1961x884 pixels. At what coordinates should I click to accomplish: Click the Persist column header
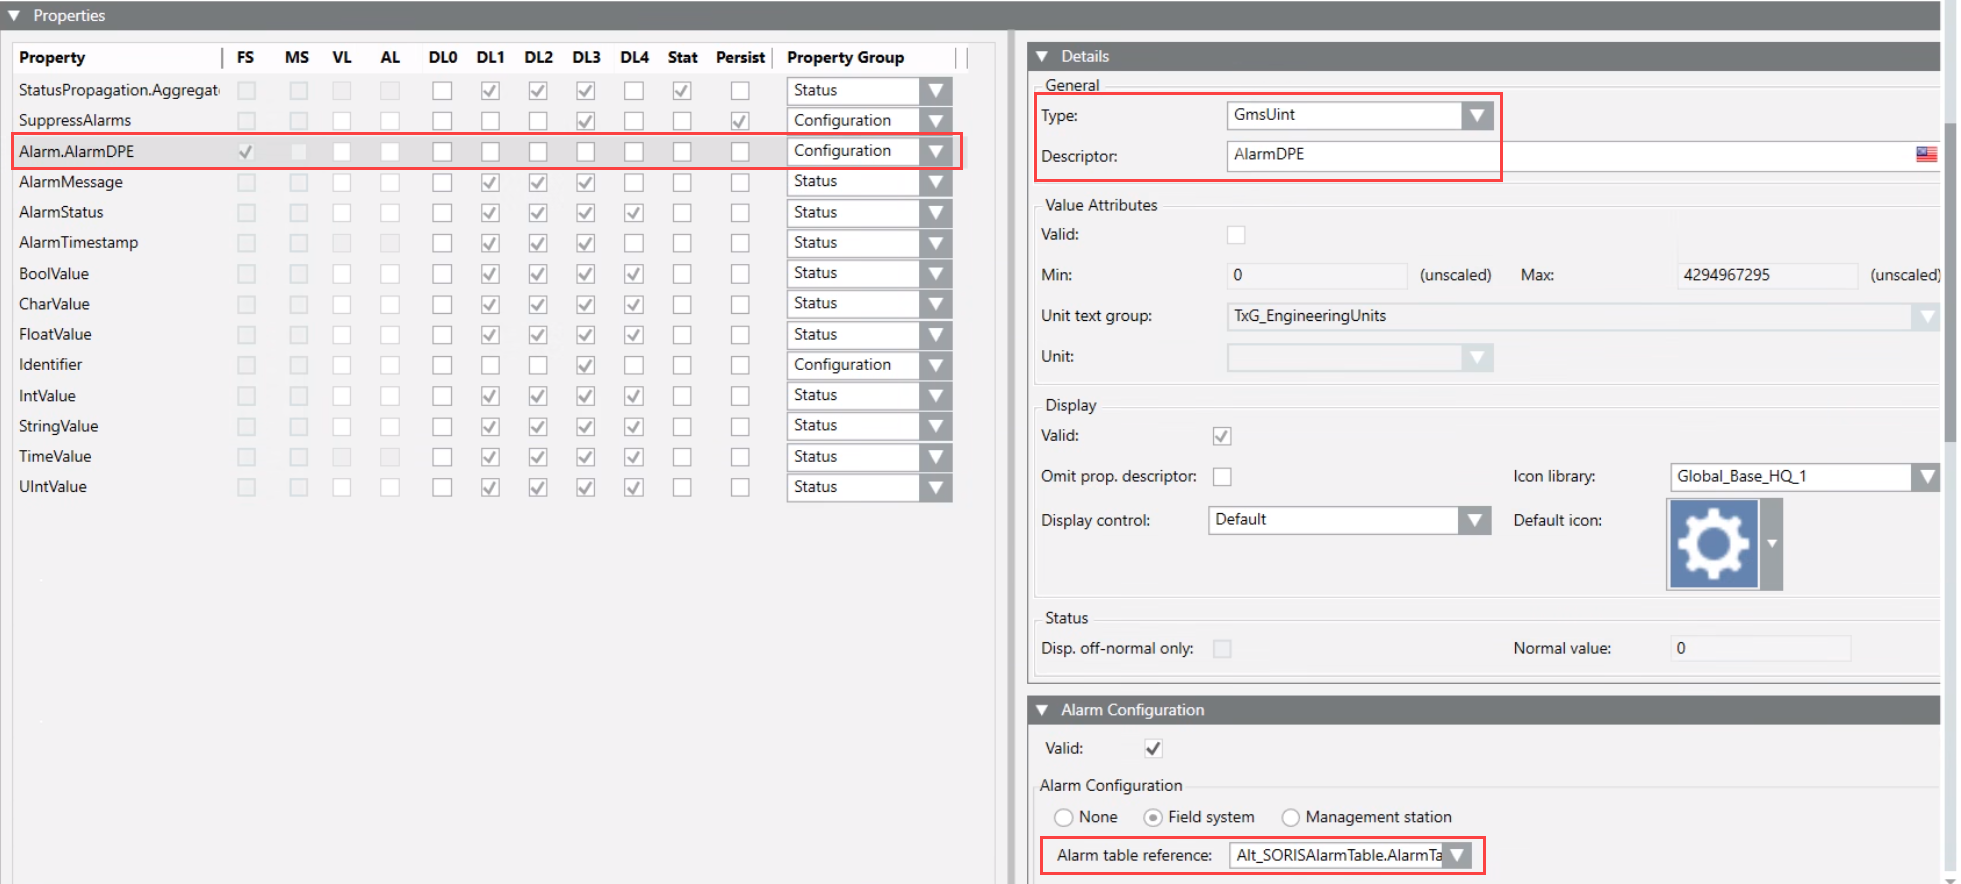click(x=740, y=58)
